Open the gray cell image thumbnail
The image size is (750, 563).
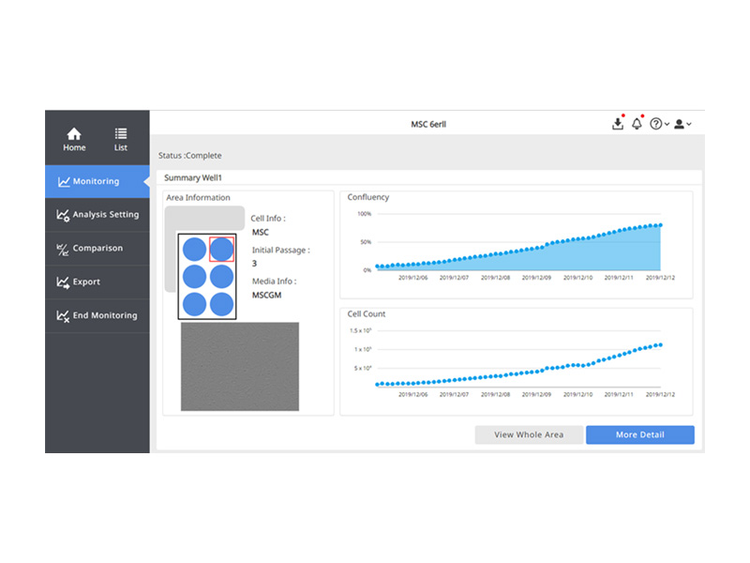tap(239, 366)
